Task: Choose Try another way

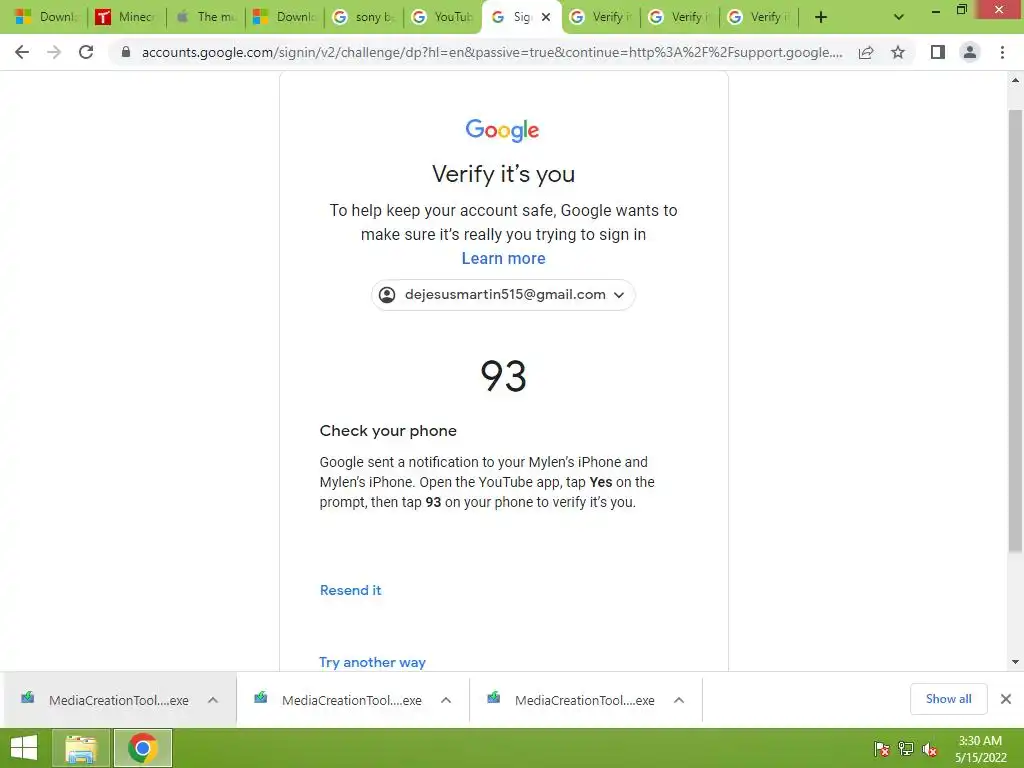Action: click(x=372, y=662)
